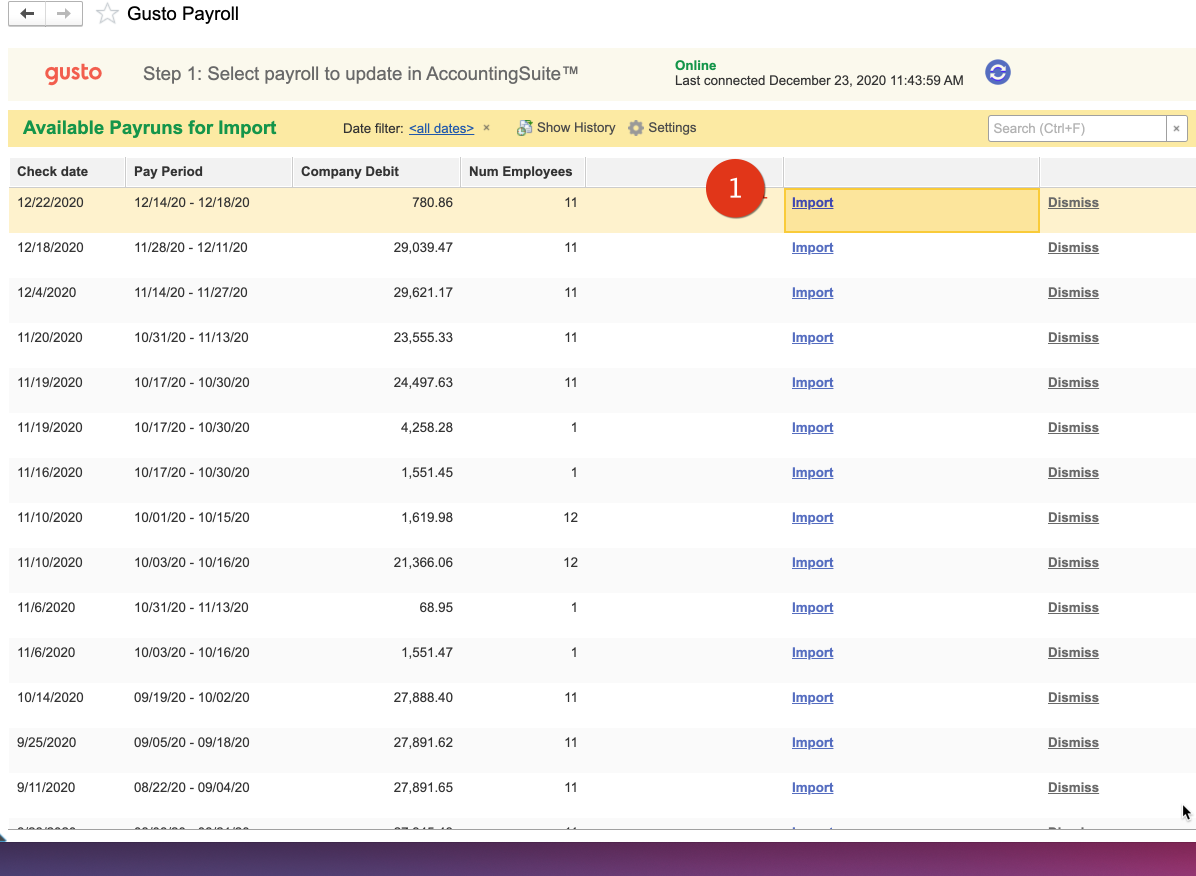
Task: Select pay period 11/28/20 - 12/11/20
Action: coord(209,255)
